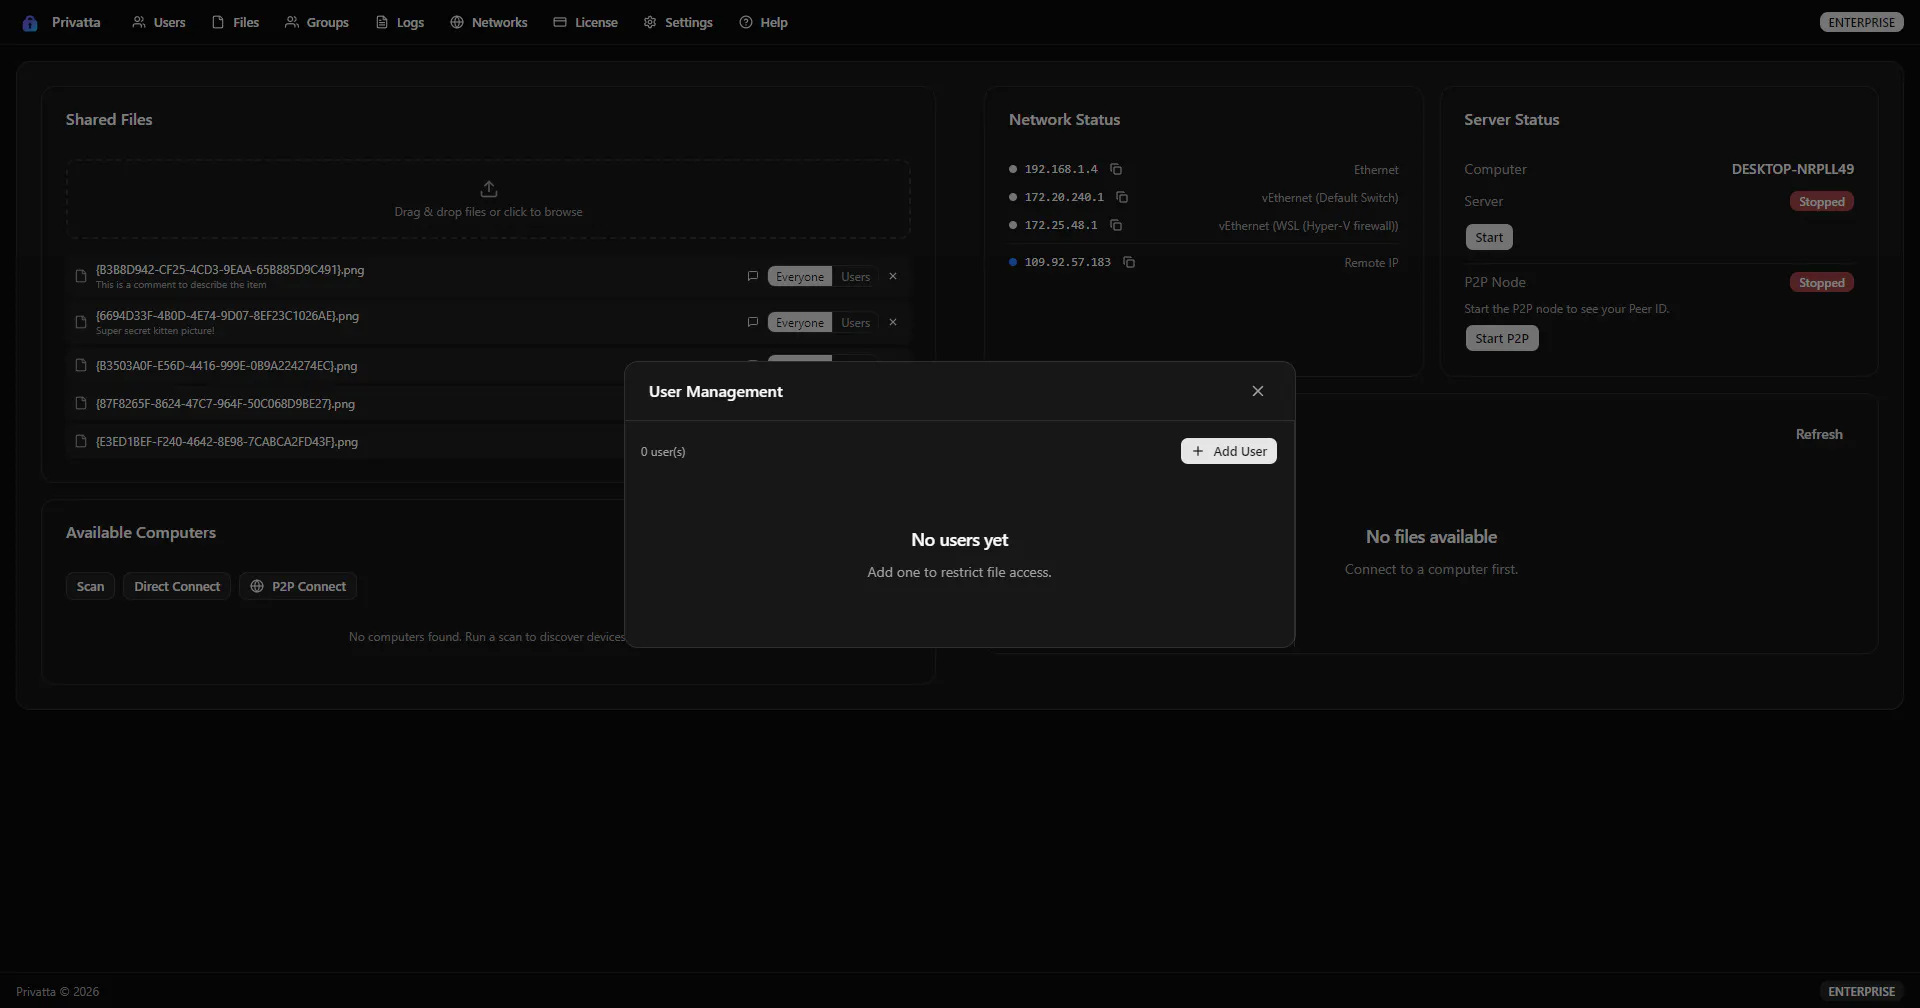Click file icon of B3503A0F png row

(81, 365)
